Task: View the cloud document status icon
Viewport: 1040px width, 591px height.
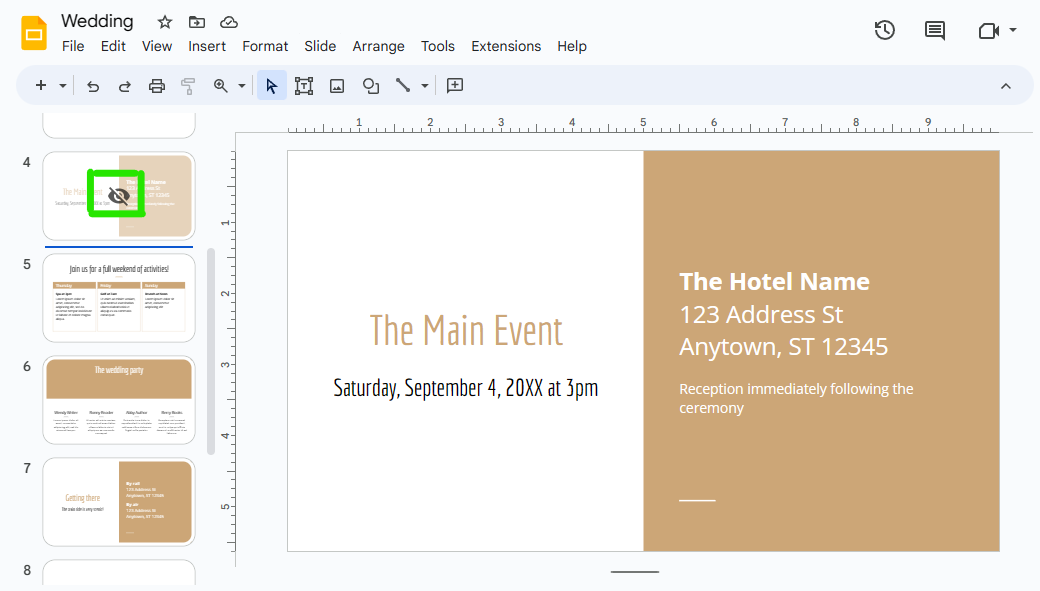Action: coord(229,22)
